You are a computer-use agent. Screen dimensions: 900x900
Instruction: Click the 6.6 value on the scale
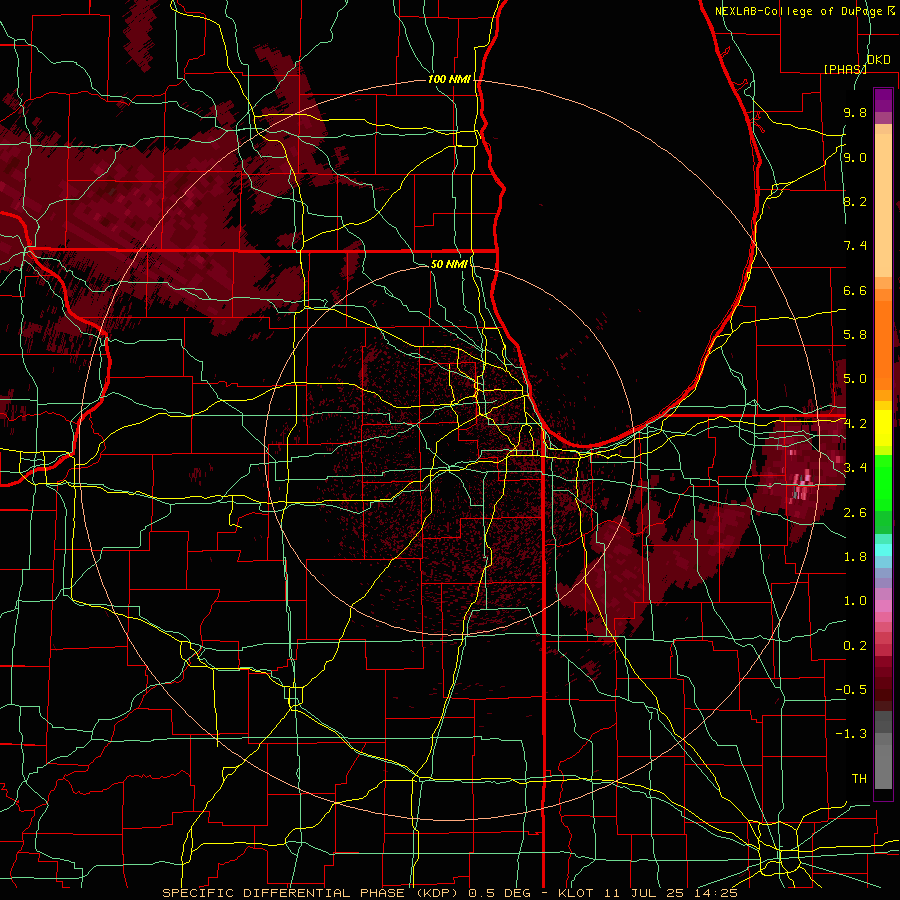point(855,290)
